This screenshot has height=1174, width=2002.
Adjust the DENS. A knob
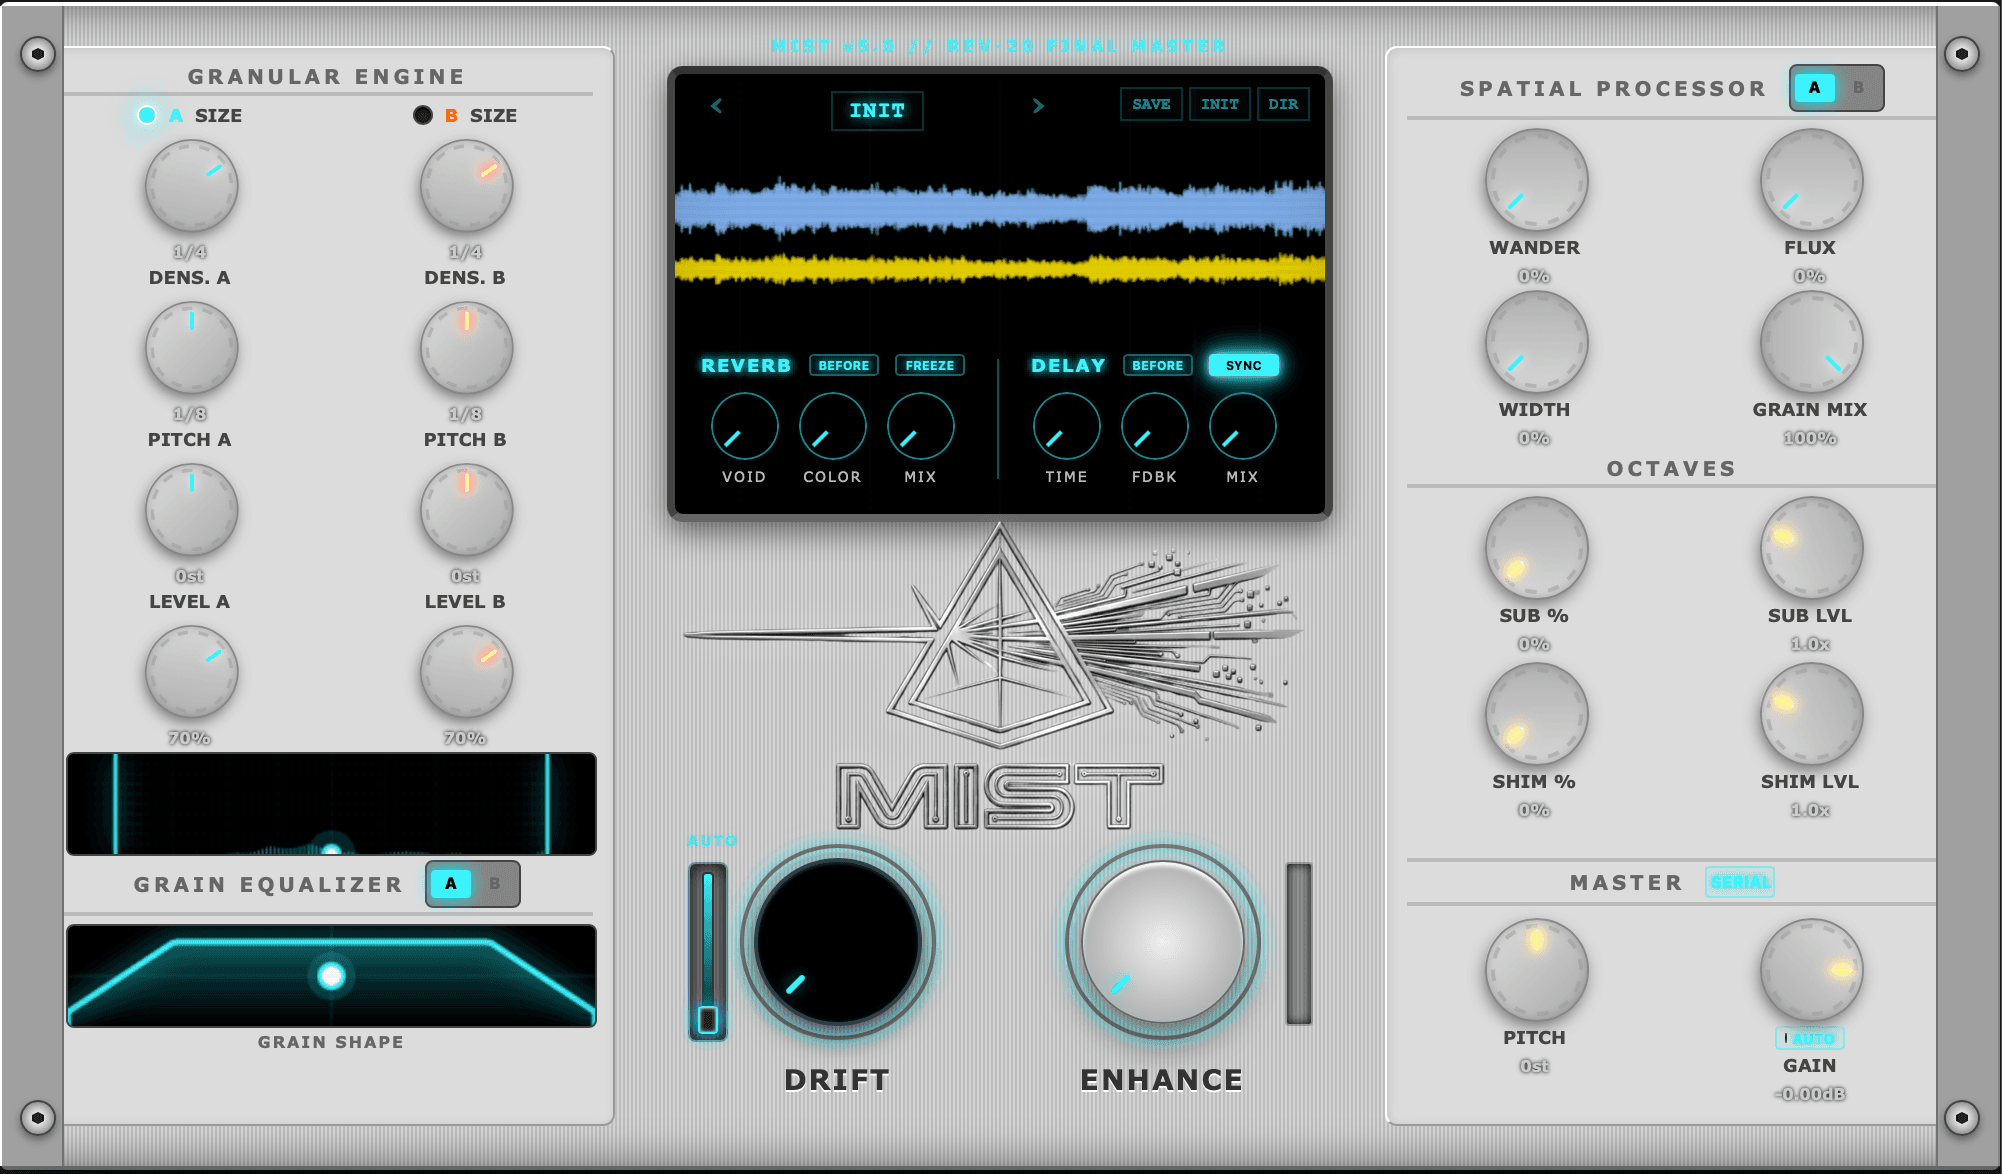click(x=190, y=184)
